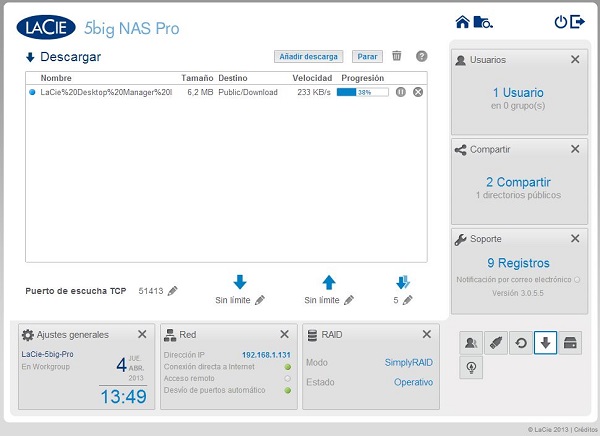600x436 pixels.
Task: Sort downloads by the Destino column header
Action: pyautogui.click(x=233, y=78)
